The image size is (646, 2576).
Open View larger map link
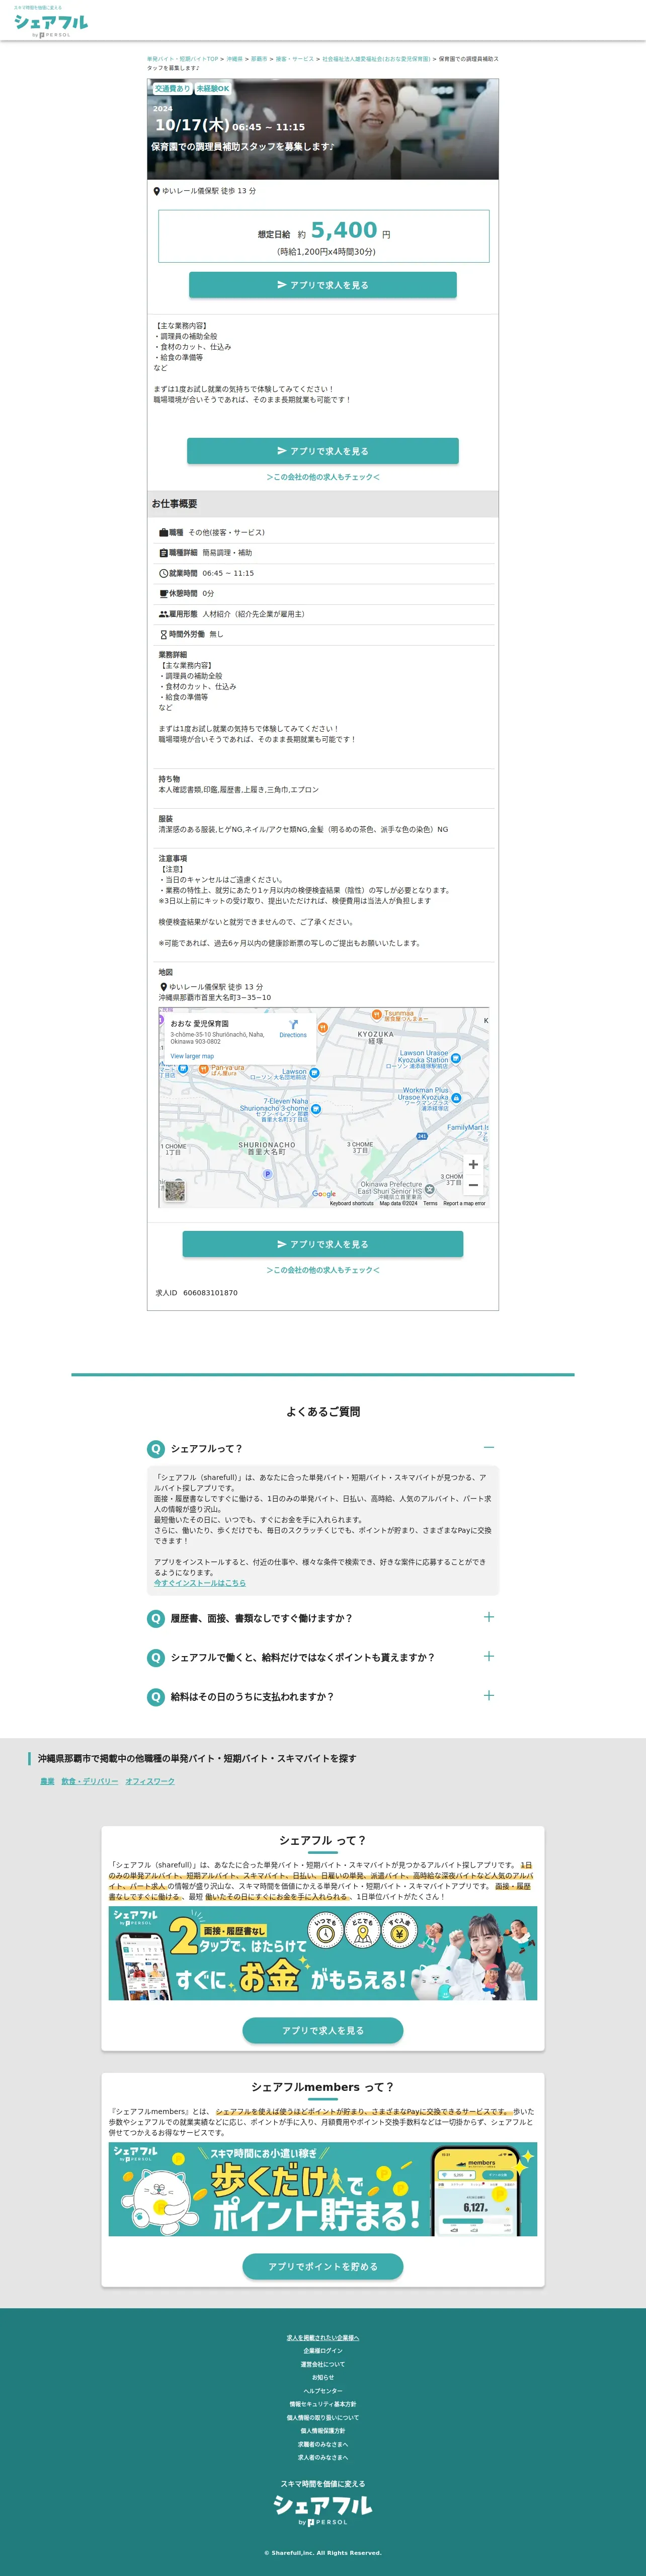[x=192, y=1056]
